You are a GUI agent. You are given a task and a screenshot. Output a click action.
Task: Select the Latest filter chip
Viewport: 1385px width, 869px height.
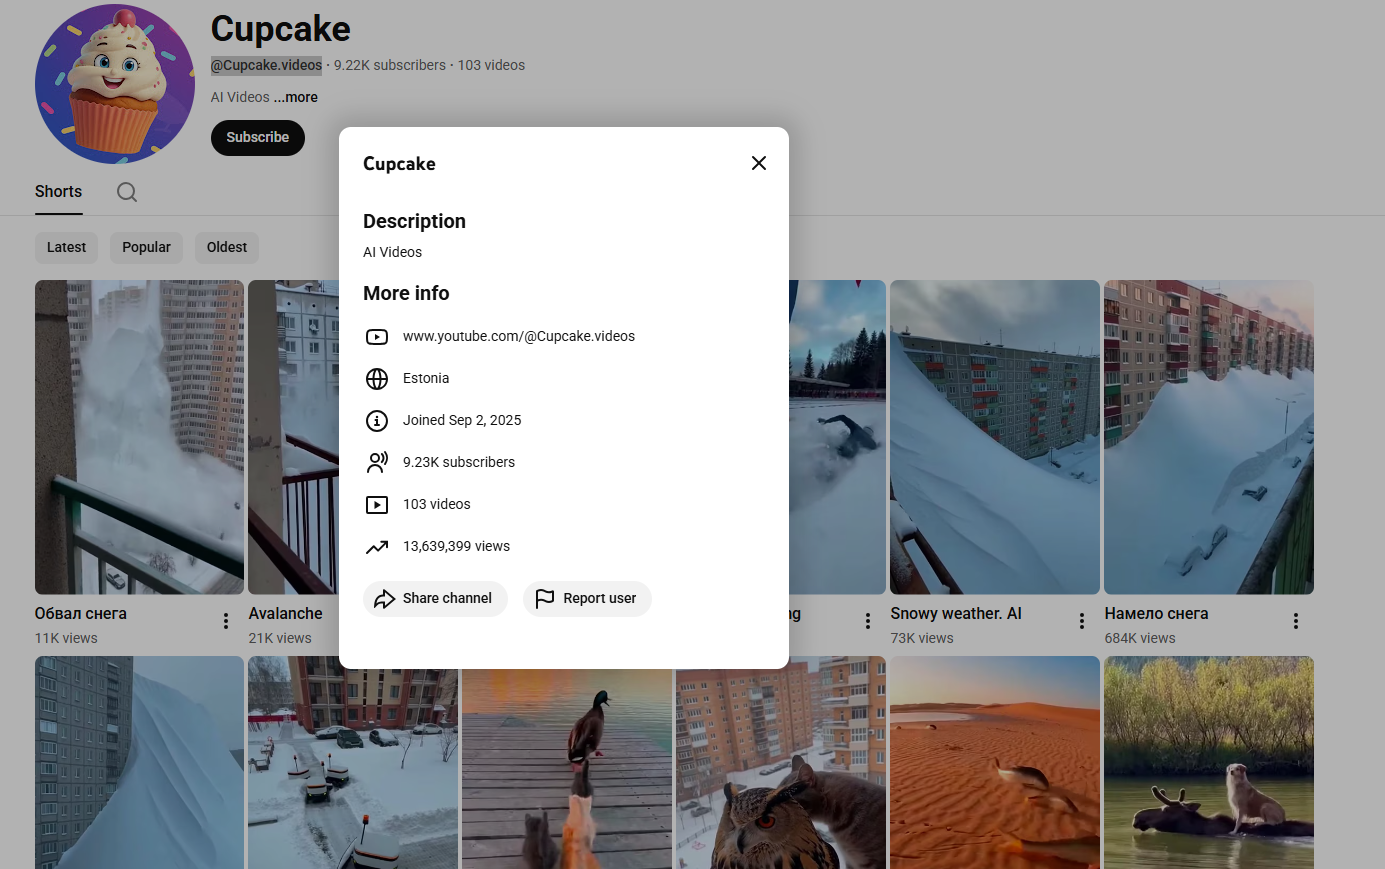tap(67, 248)
